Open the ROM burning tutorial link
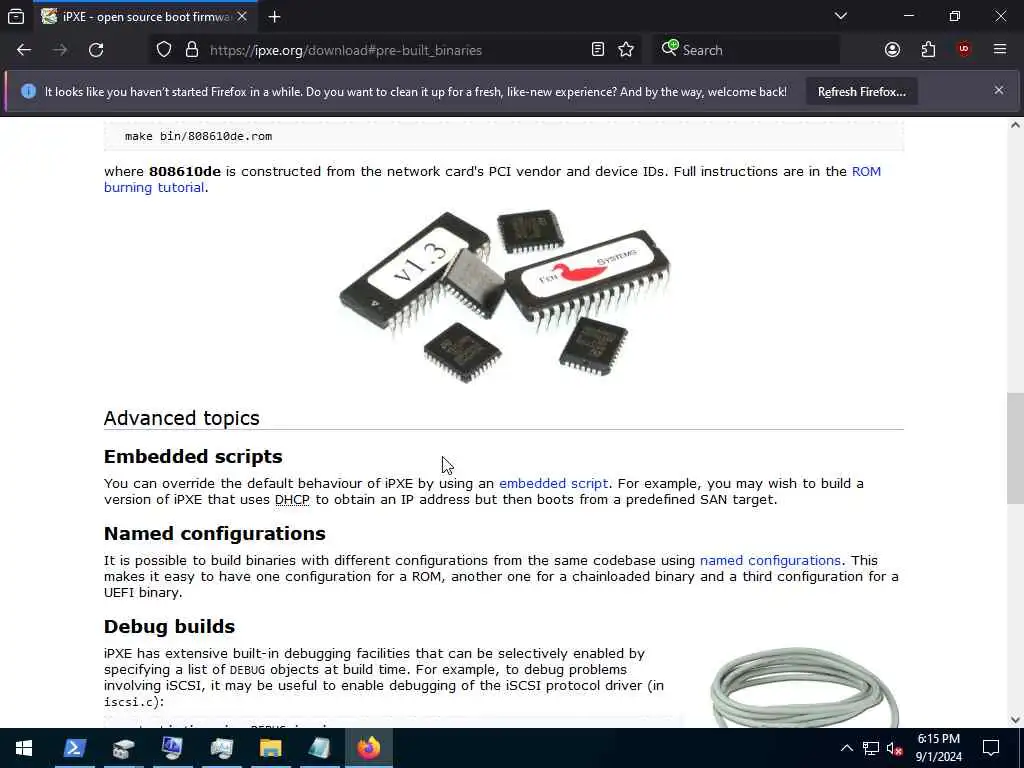 point(492,180)
